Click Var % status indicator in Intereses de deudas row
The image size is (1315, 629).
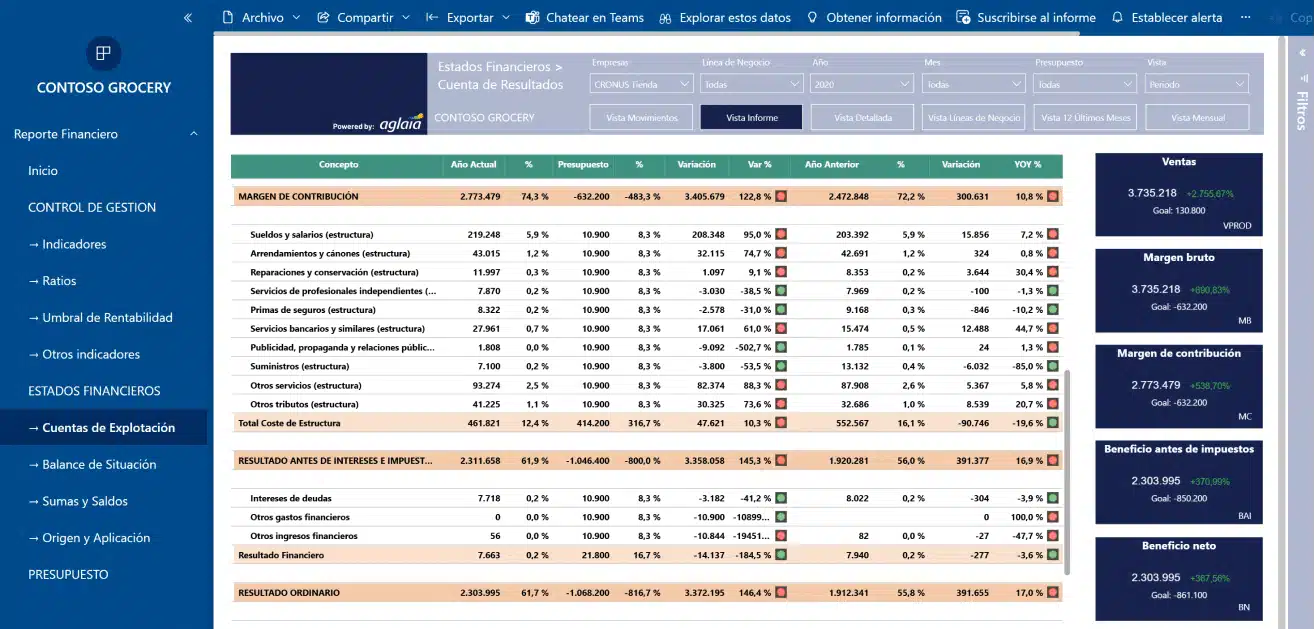tap(781, 498)
